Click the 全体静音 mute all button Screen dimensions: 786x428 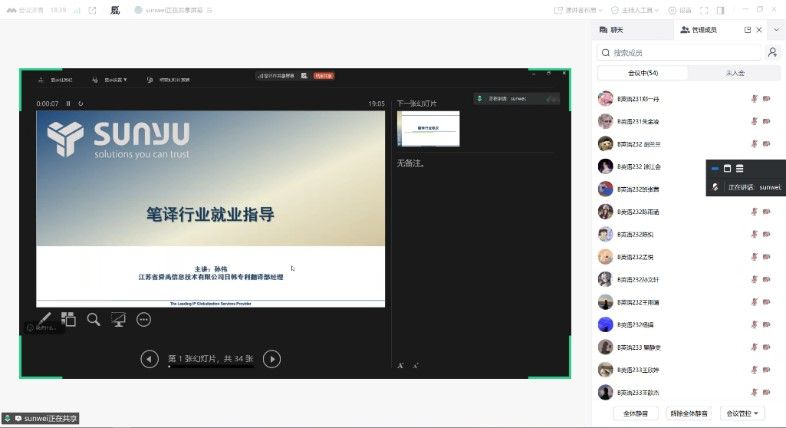(636, 412)
